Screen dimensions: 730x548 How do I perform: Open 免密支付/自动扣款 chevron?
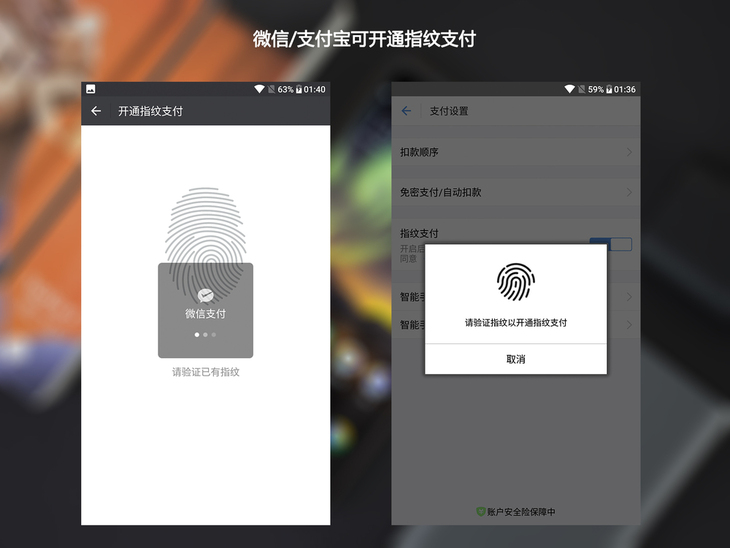coord(629,192)
